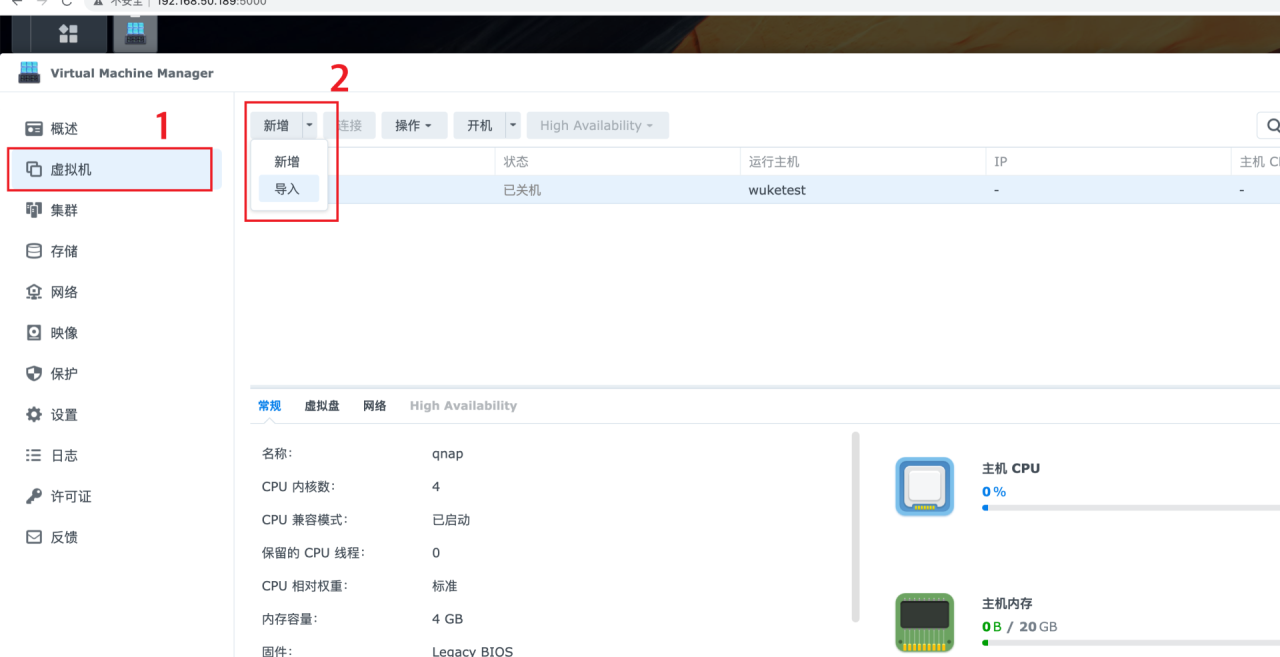
Task: Reload the browser page
Action: (66, 3)
